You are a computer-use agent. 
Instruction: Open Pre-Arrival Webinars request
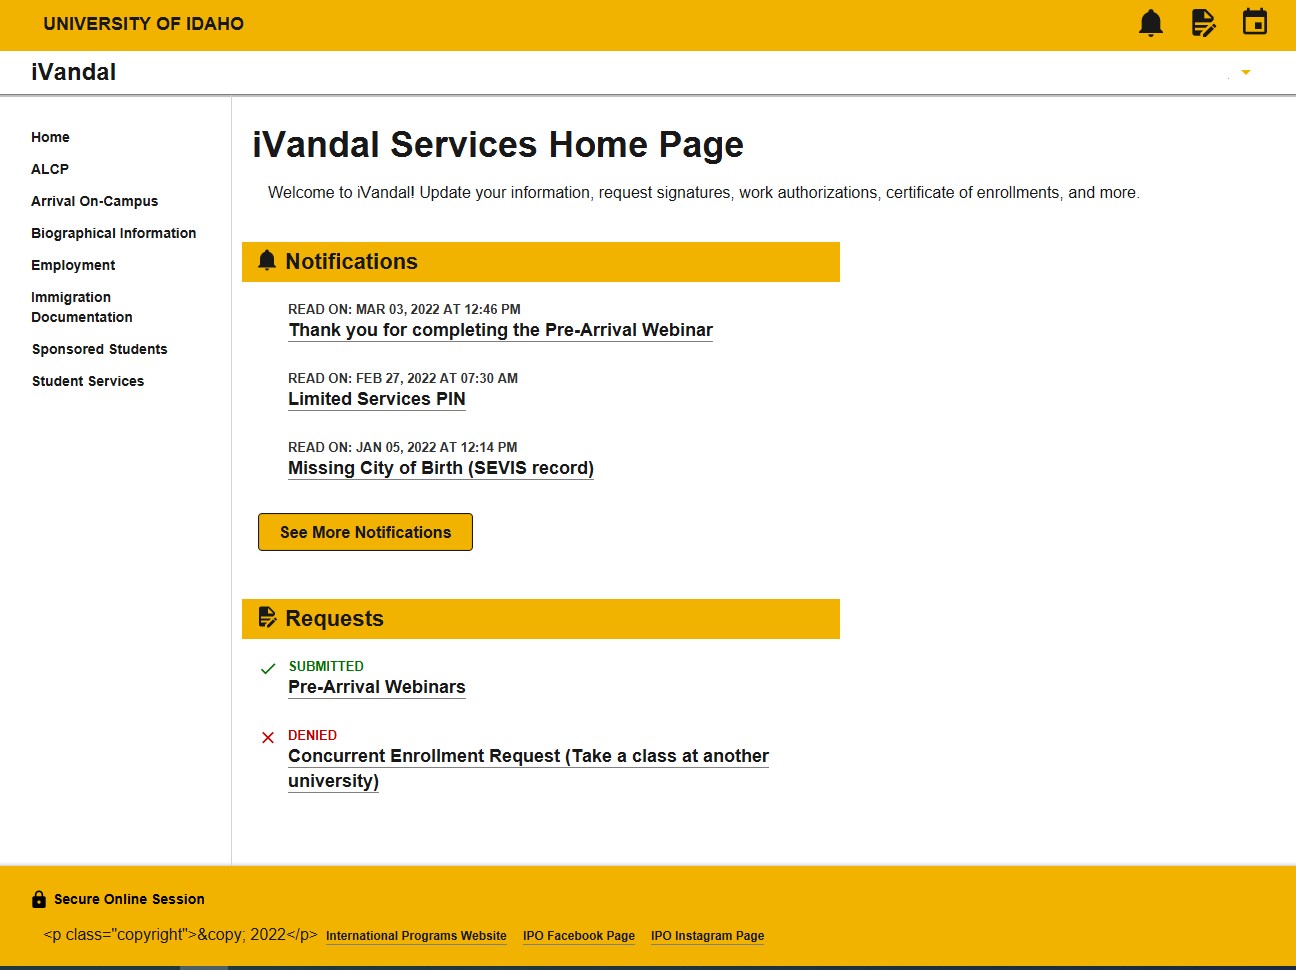pos(377,687)
